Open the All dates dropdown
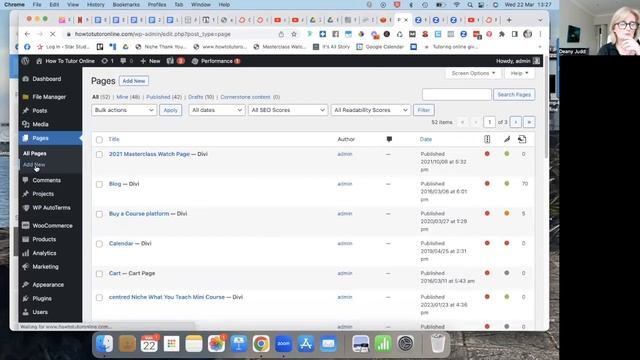This screenshot has width=640, height=360. pyautogui.click(x=217, y=110)
